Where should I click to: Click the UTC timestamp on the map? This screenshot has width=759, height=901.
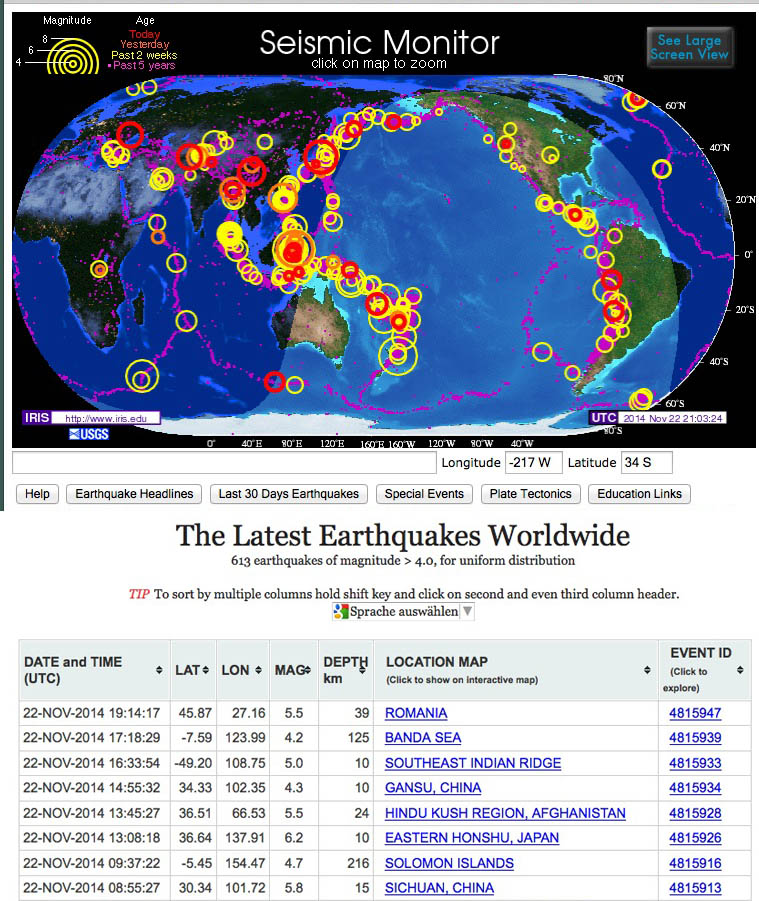click(x=672, y=418)
